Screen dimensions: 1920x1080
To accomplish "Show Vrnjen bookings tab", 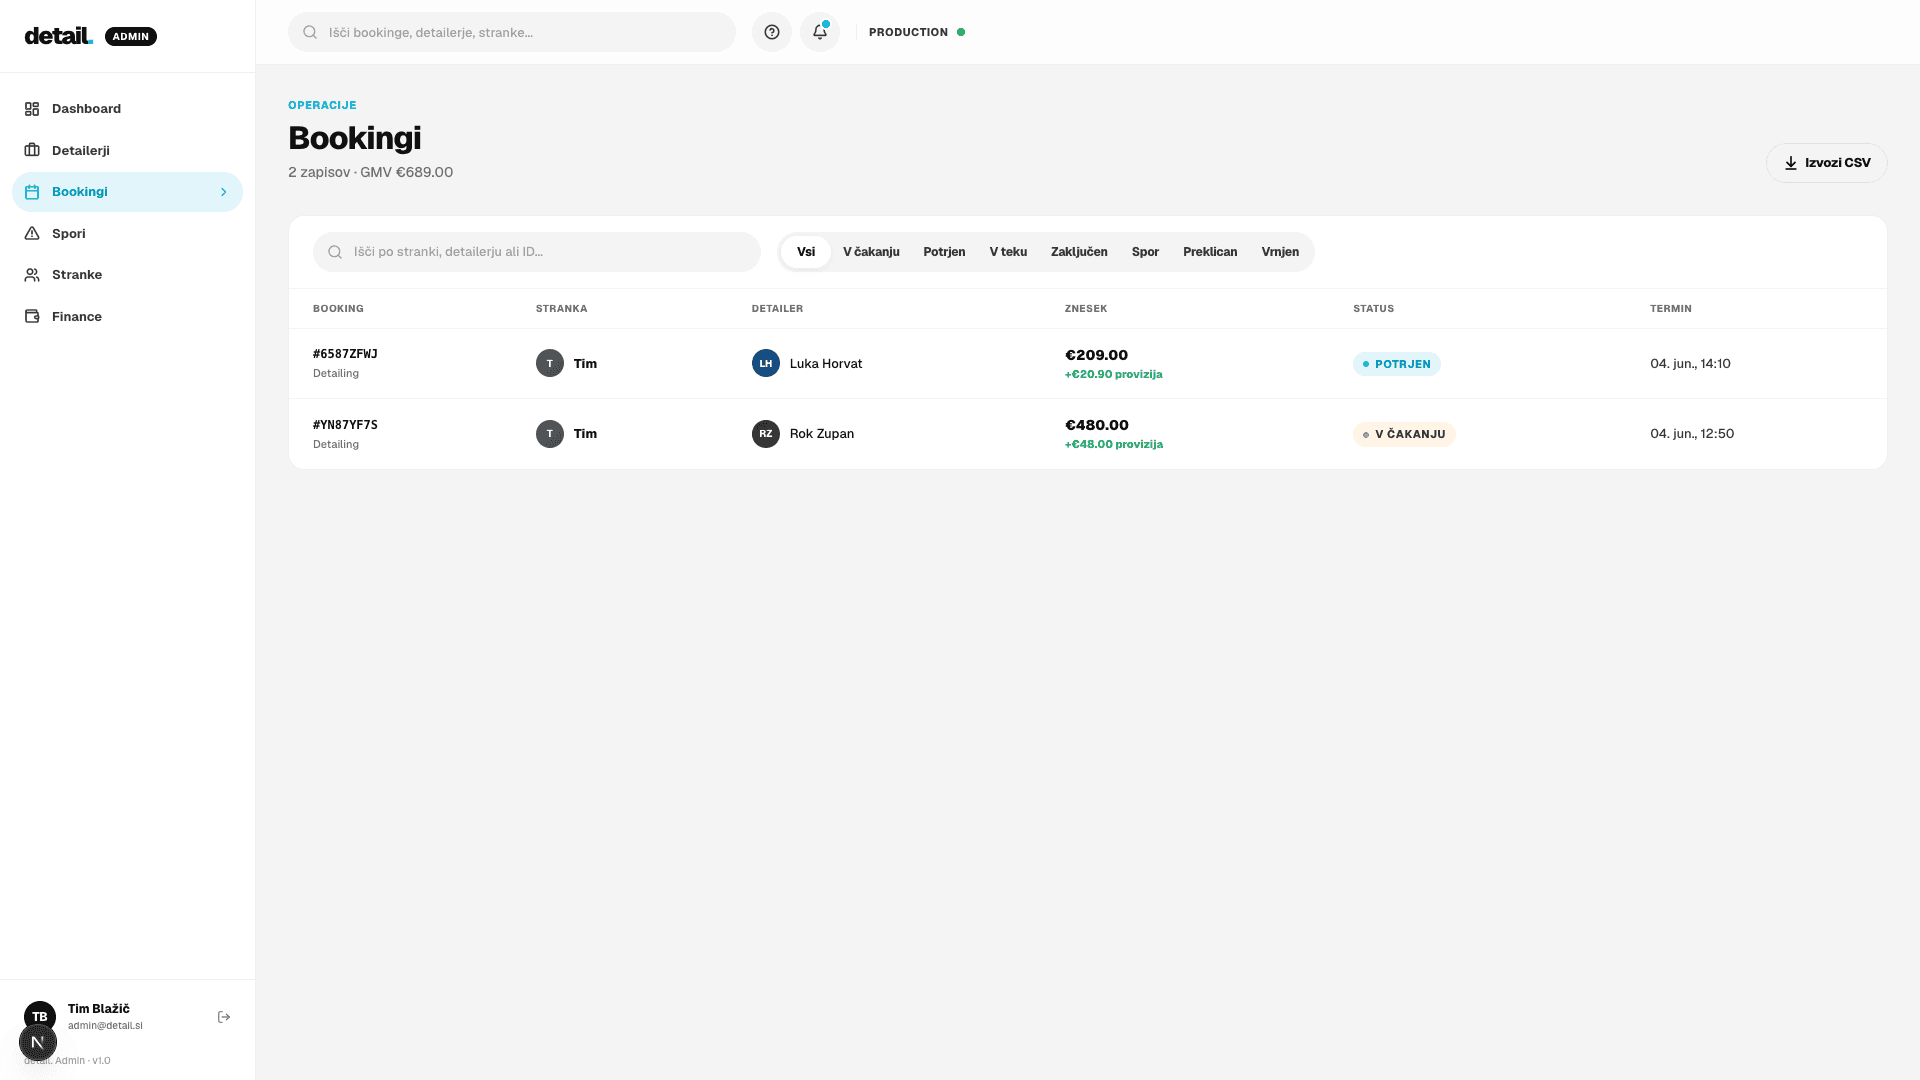I will pyautogui.click(x=1280, y=252).
